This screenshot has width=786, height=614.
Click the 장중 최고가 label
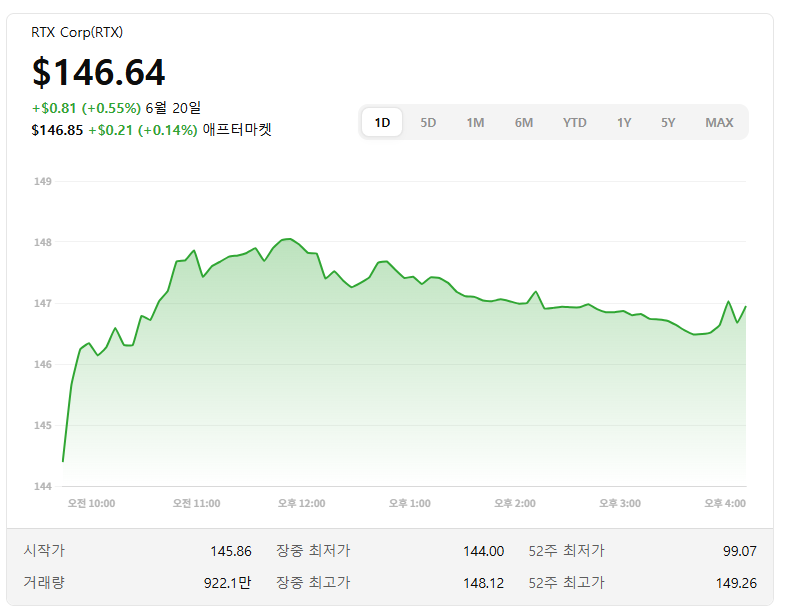click(313, 582)
